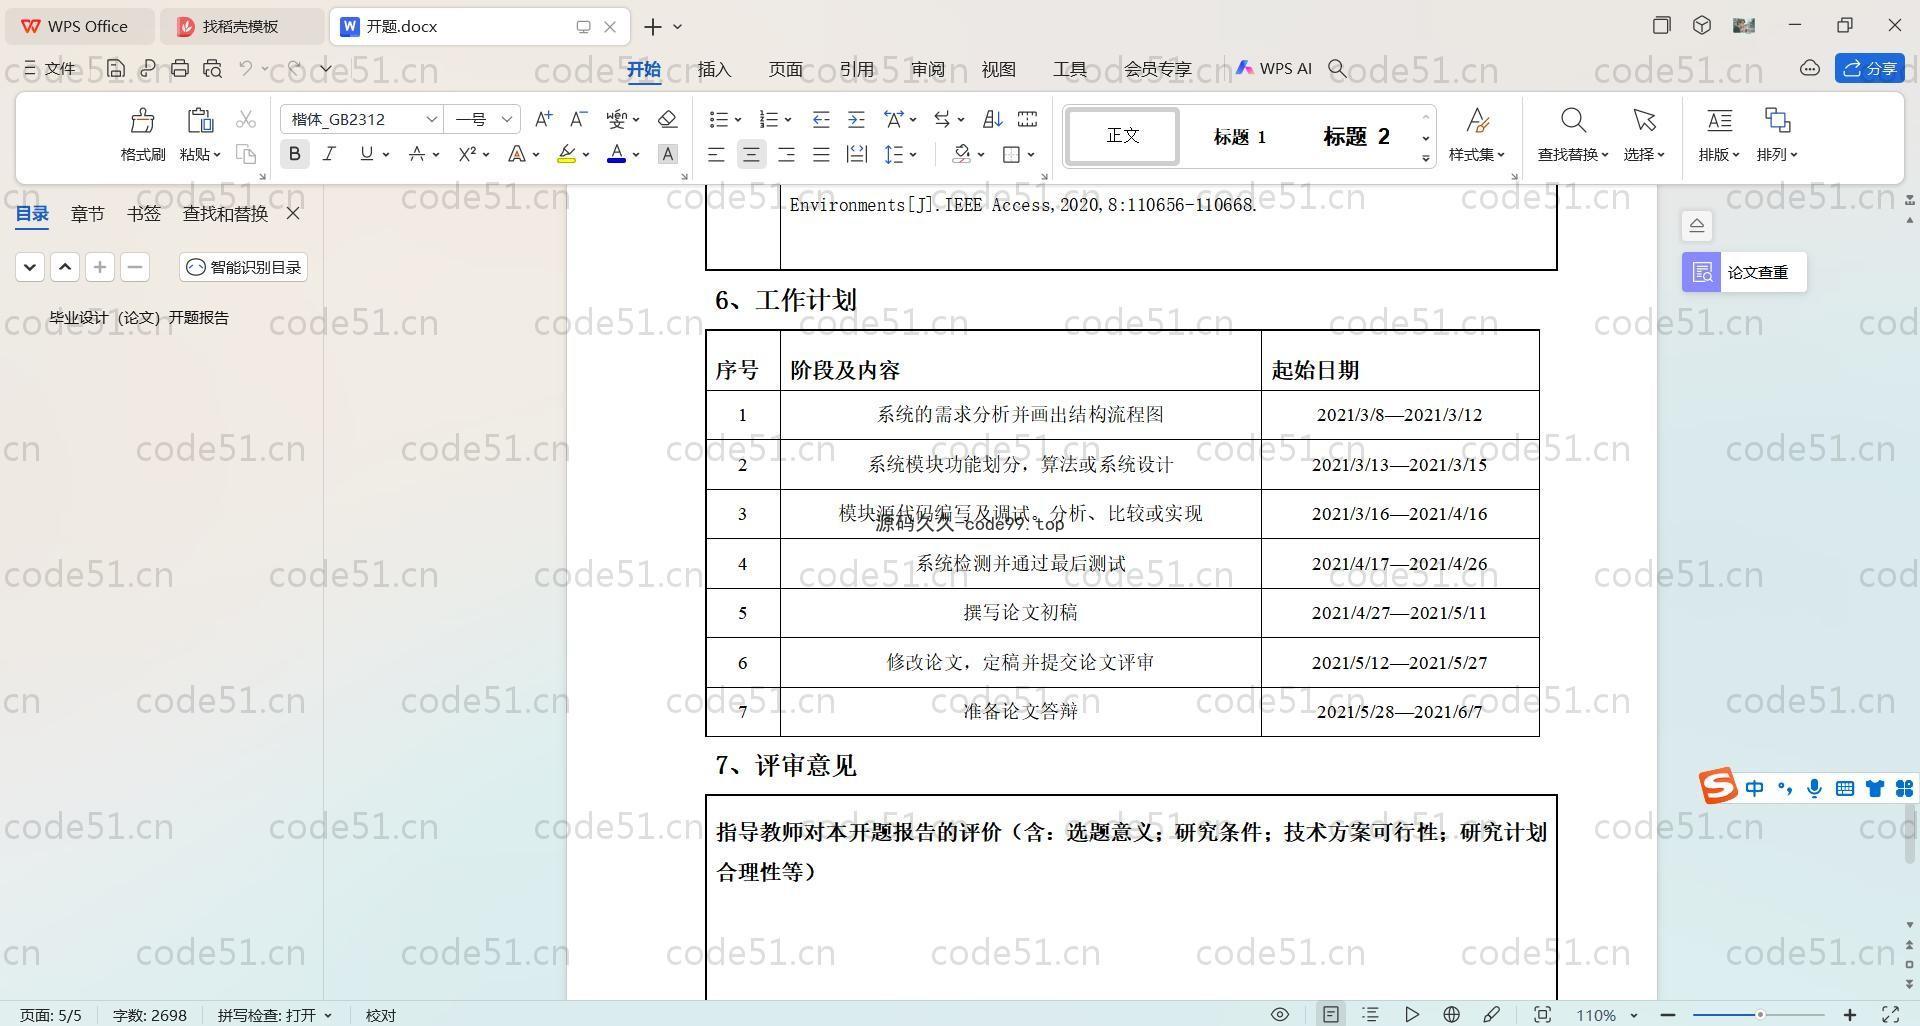Open the 页面 (Page) ribbon tab
The height and width of the screenshot is (1026, 1920).
(785, 69)
